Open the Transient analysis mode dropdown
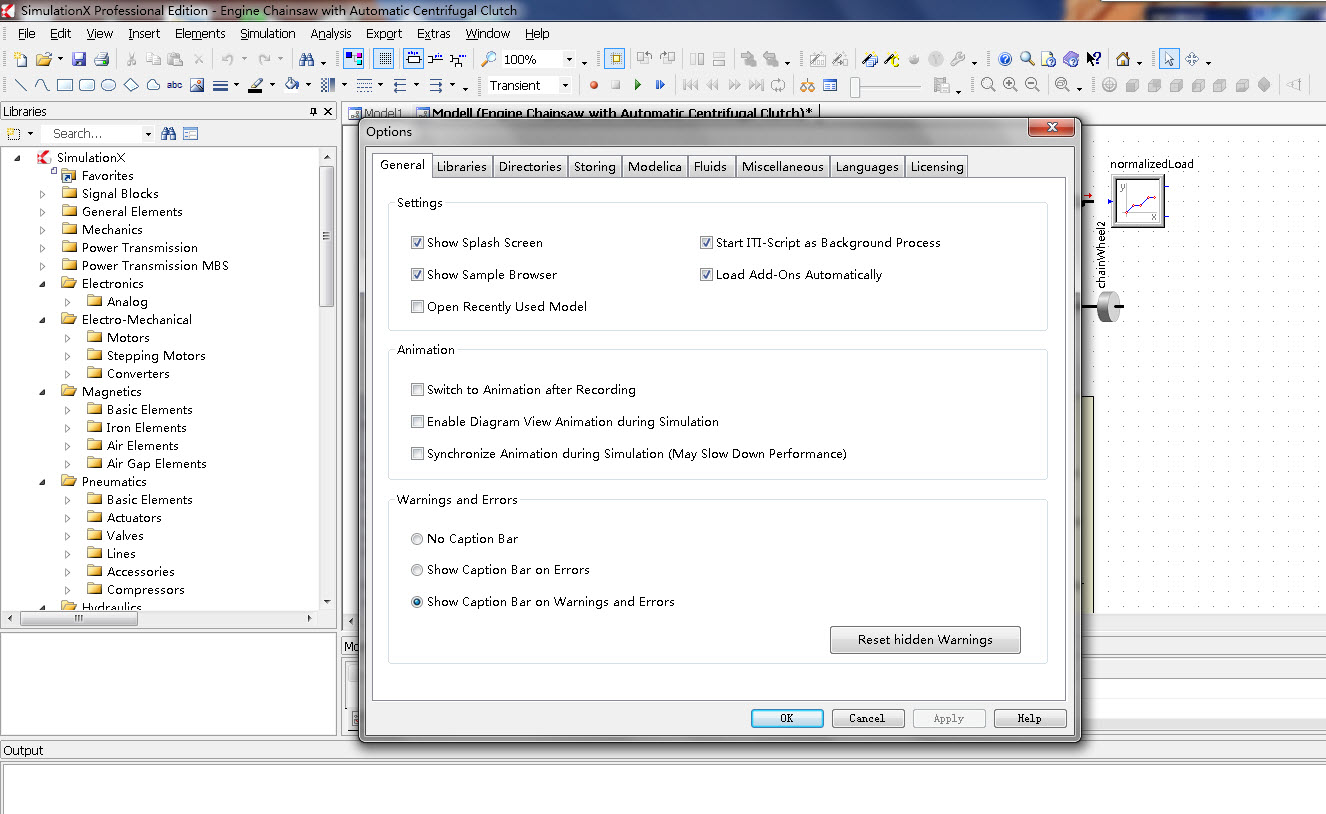Screen dimensions: 1326x814 (565, 86)
